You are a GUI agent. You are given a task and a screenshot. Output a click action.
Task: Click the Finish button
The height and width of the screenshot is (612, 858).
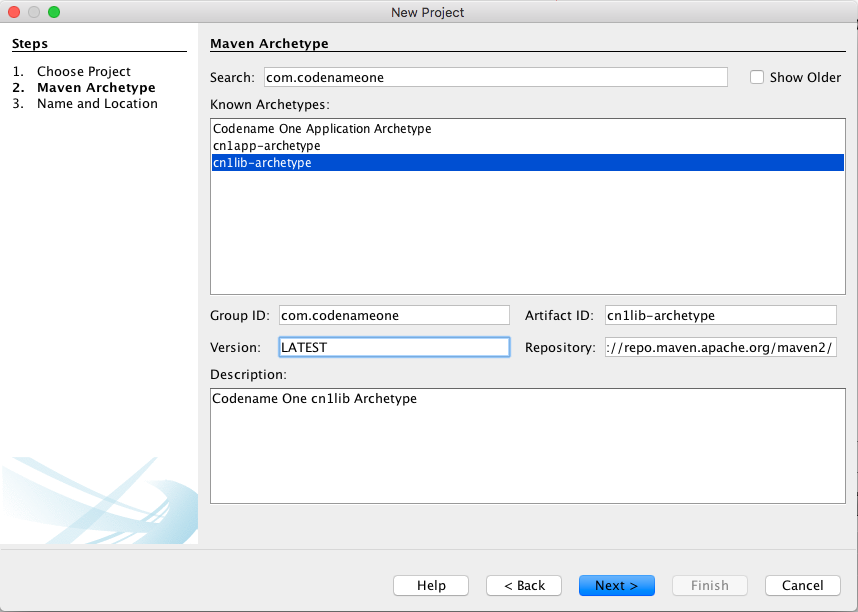(709, 585)
